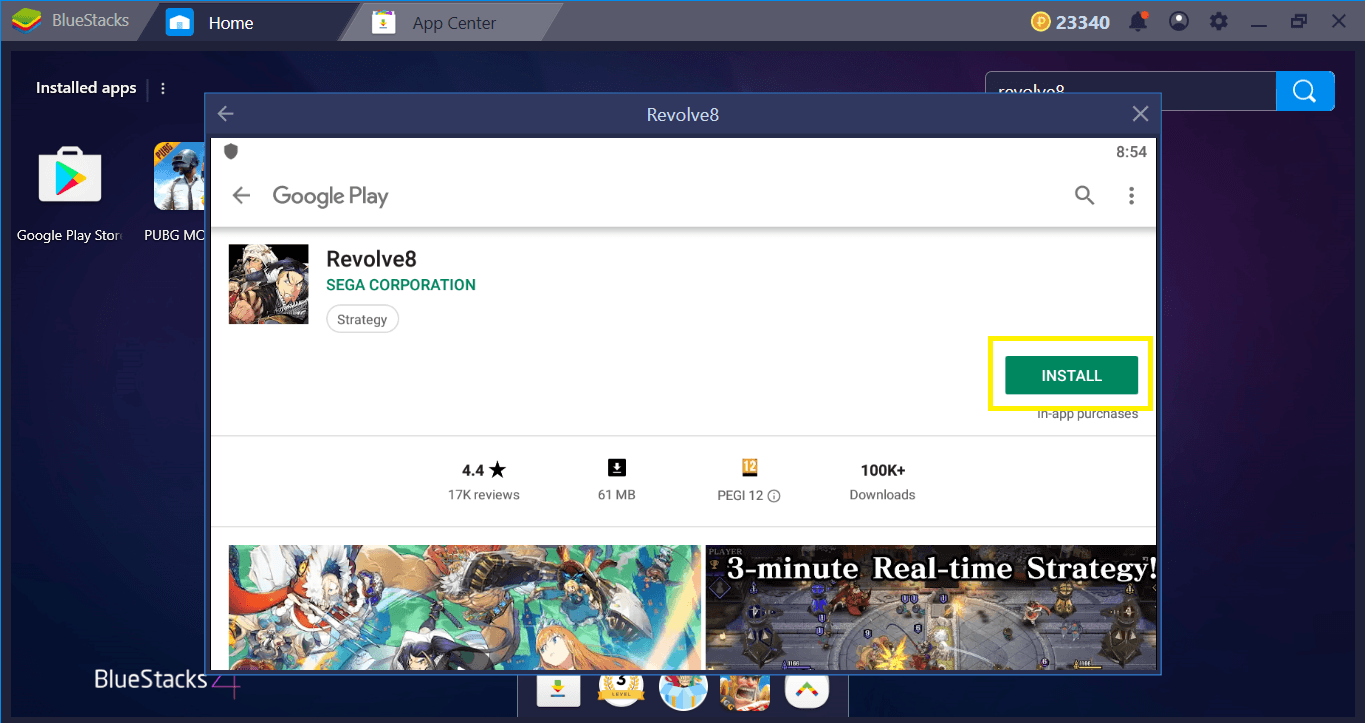1365x723 pixels.
Task: Open the Level 3 badge dock icon
Action: [620, 689]
